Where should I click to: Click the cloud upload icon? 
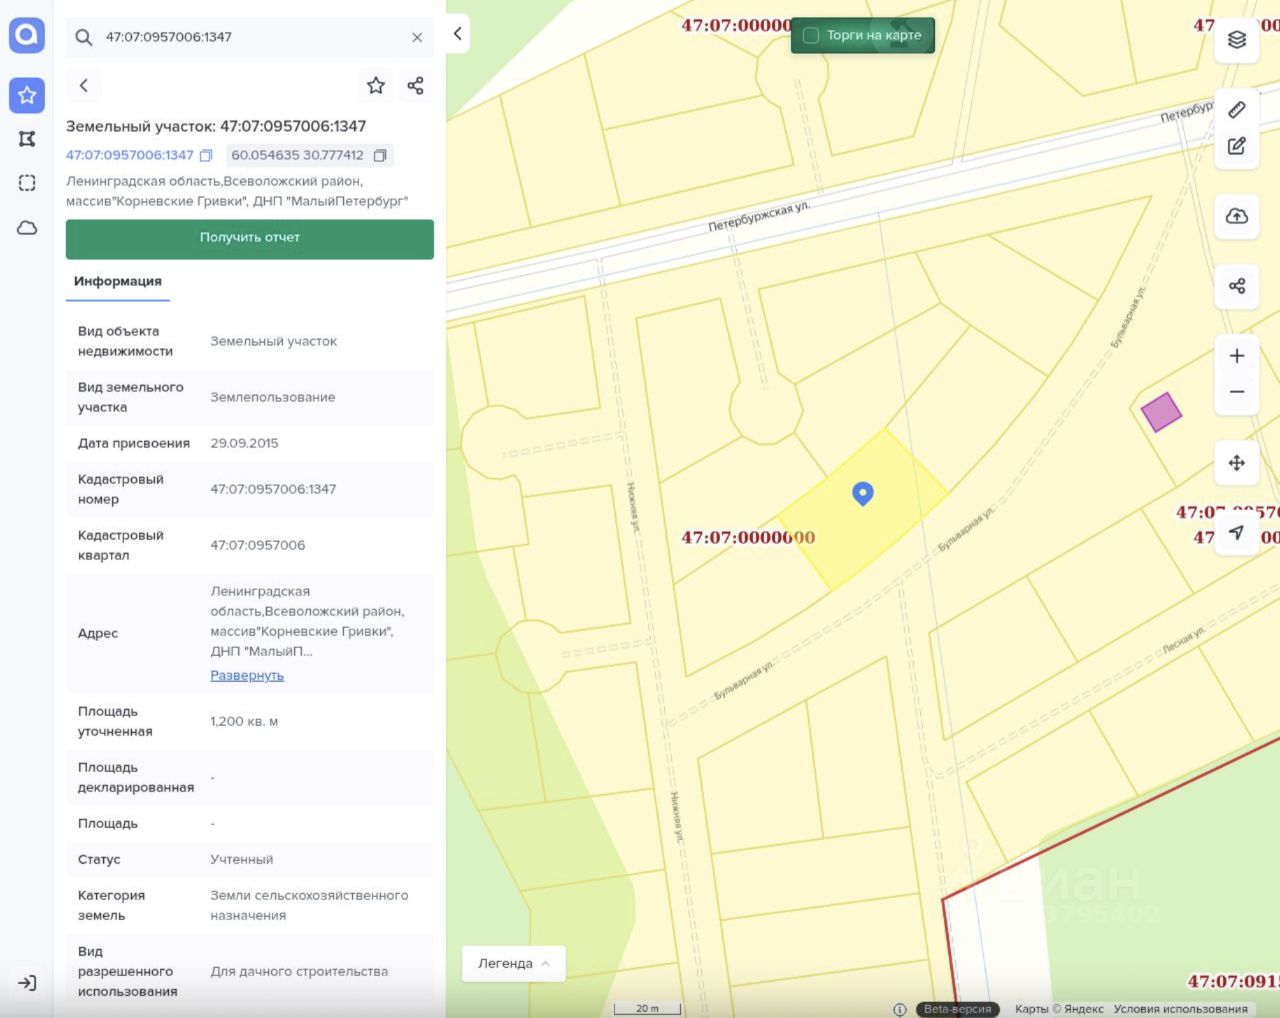(1237, 216)
